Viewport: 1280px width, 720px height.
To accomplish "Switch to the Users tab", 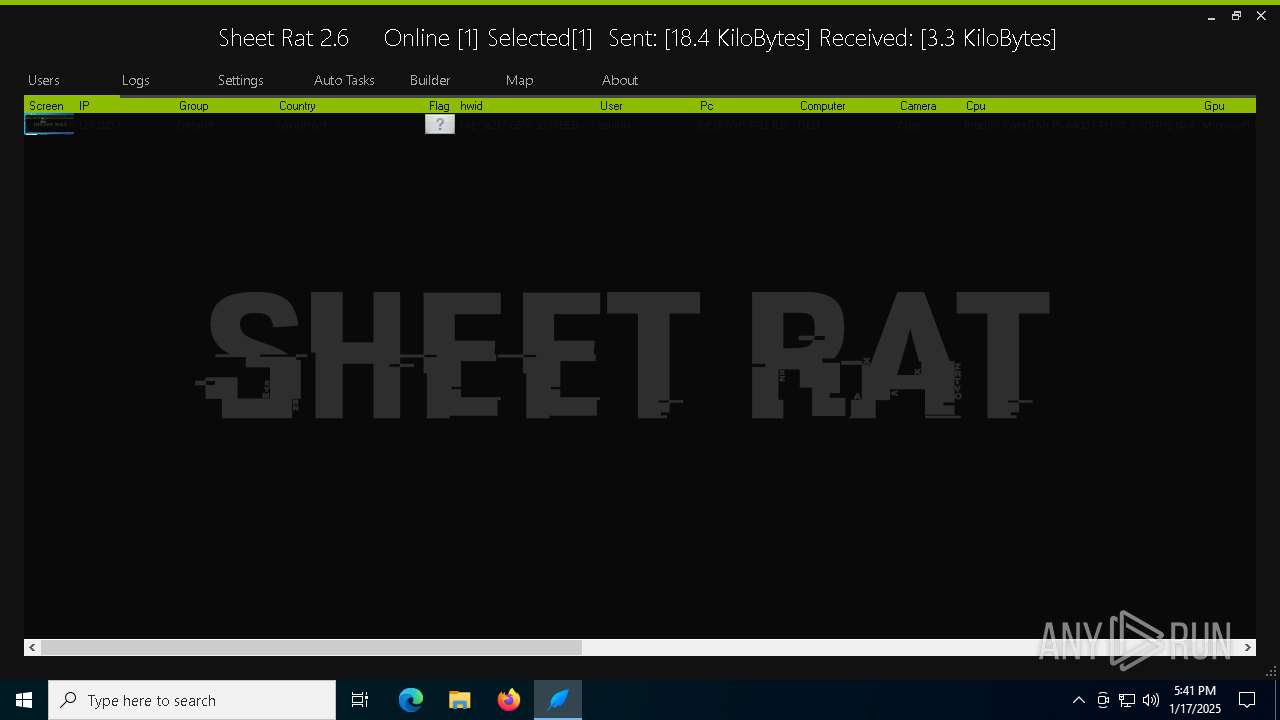I will [44, 80].
